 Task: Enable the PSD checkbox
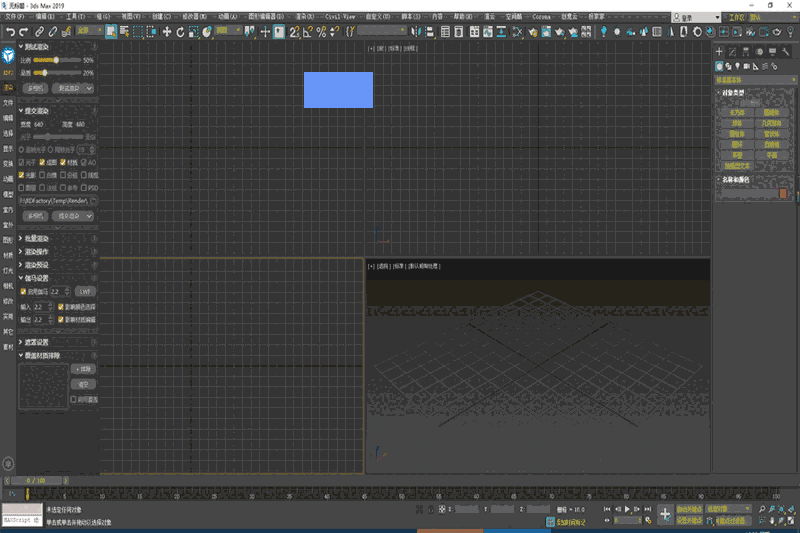coord(84,187)
